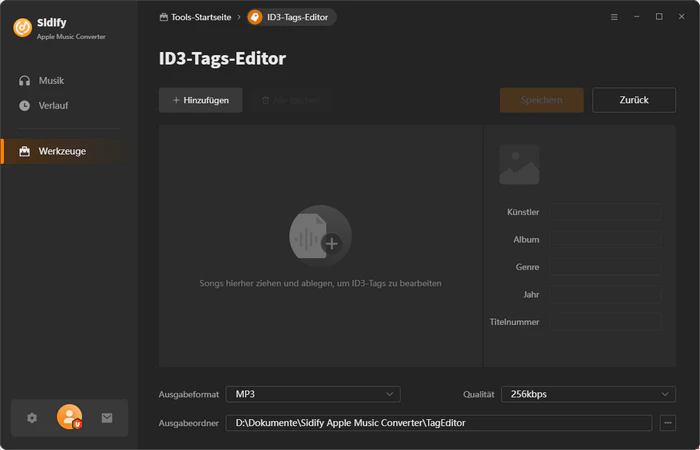Click the Sidify logo icon
The image size is (700, 450).
pyautogui.click(x=22, y=28)
